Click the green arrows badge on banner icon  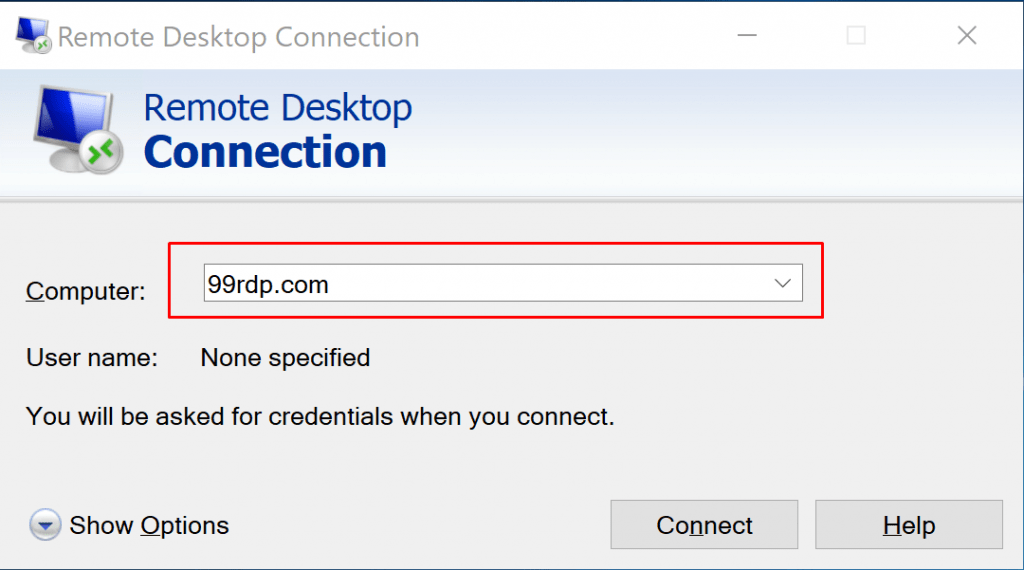100,153
